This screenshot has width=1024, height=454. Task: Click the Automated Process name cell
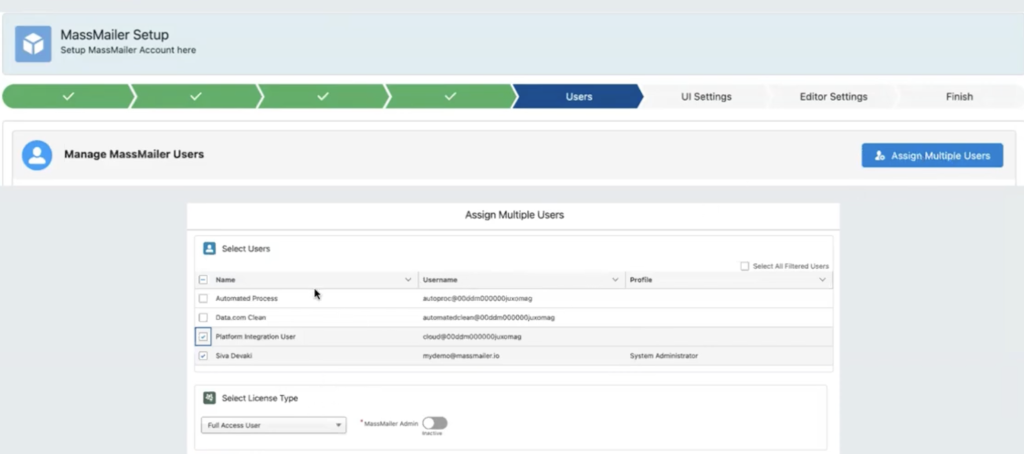coord(246,299)
